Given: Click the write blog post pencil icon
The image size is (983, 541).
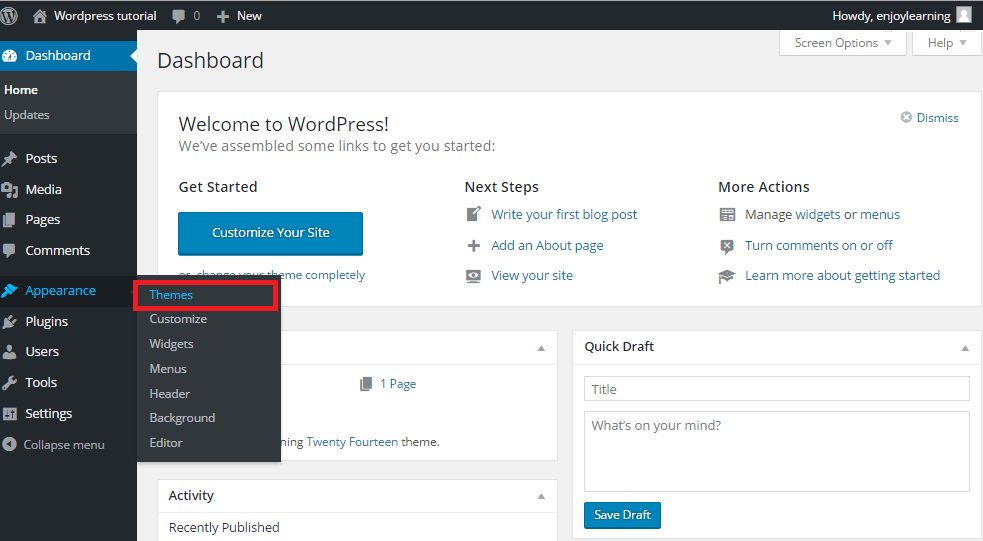Looking at the screenshot, I should pos(474,214).
